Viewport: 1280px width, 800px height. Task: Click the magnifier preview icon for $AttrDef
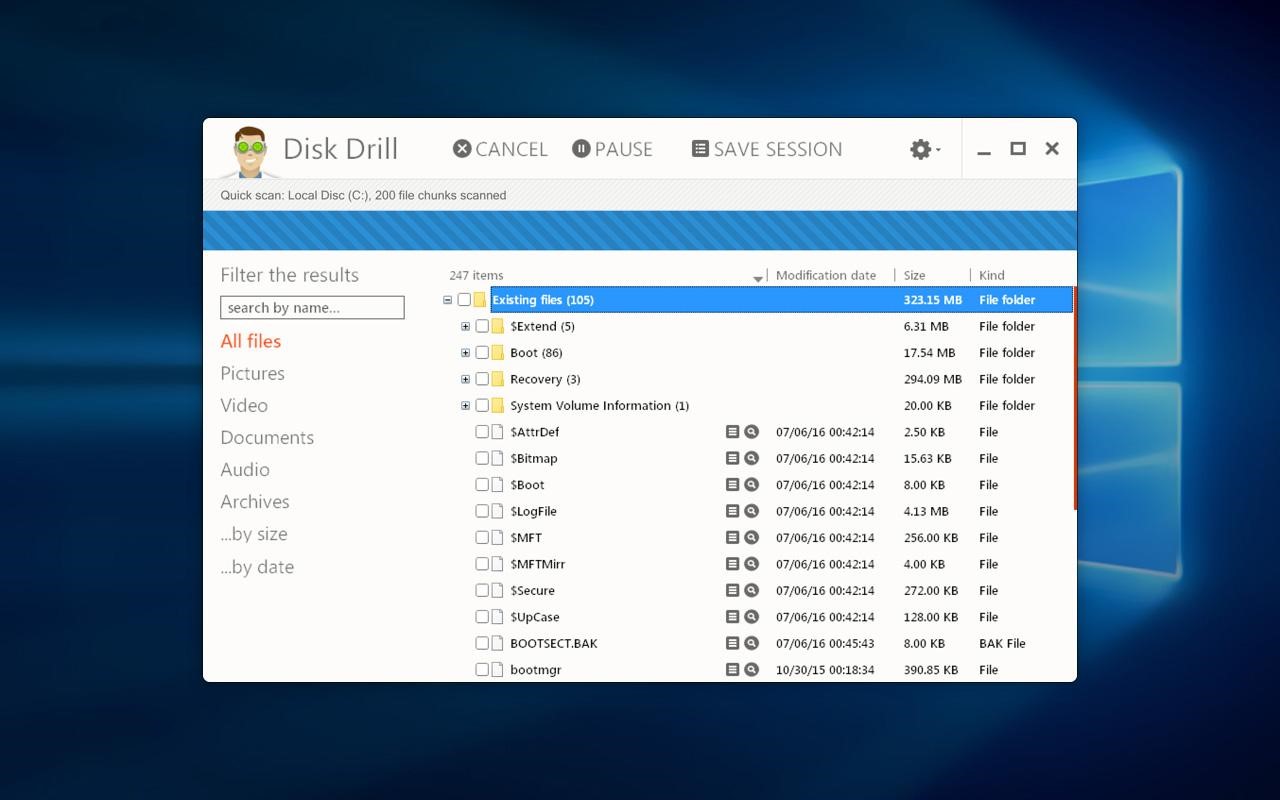click(751, 432)
